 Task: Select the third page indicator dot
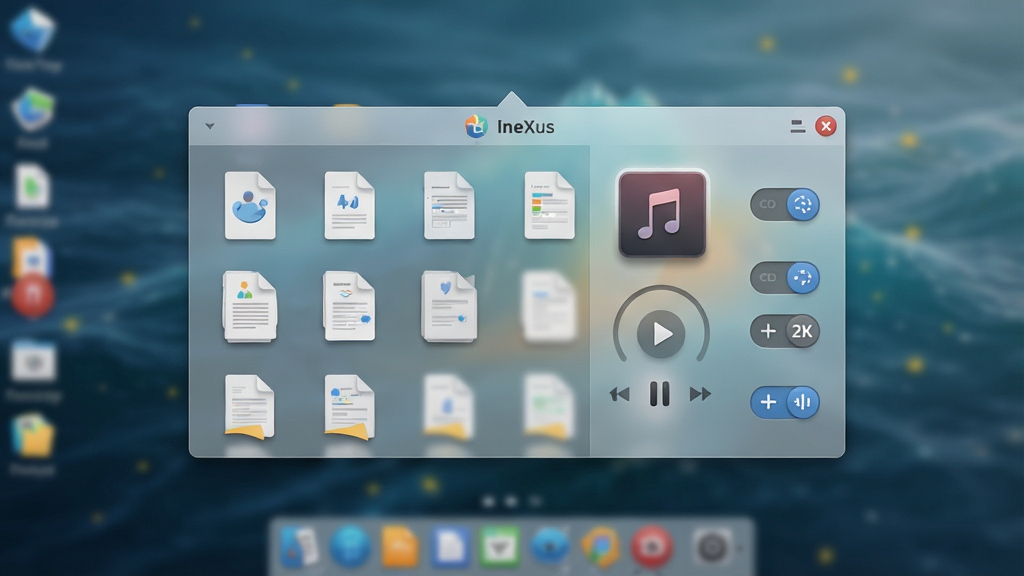click(x=536, y=501)
